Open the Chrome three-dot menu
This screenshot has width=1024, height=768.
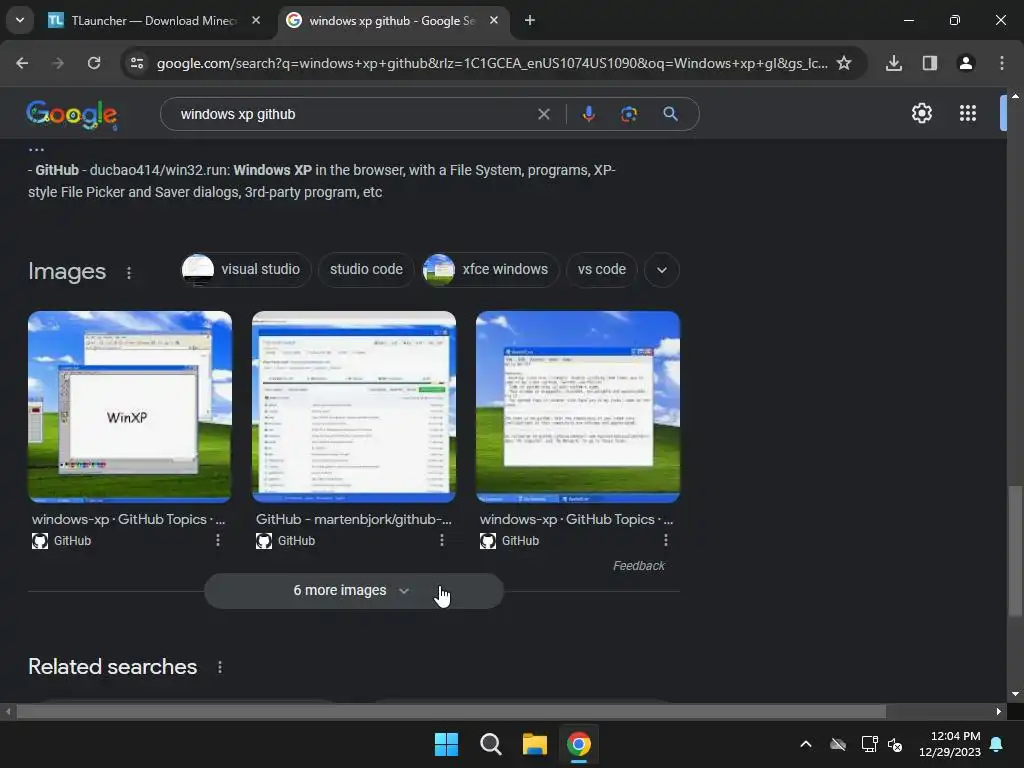(x=1002, y=63)
